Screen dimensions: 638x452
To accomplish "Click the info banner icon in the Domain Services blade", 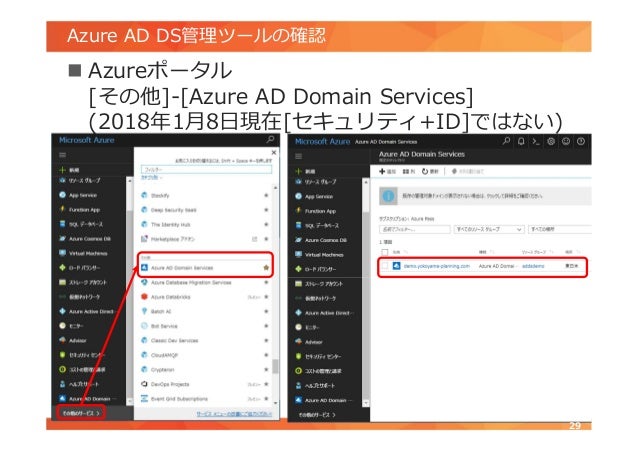I will click(x=388, y=196).
